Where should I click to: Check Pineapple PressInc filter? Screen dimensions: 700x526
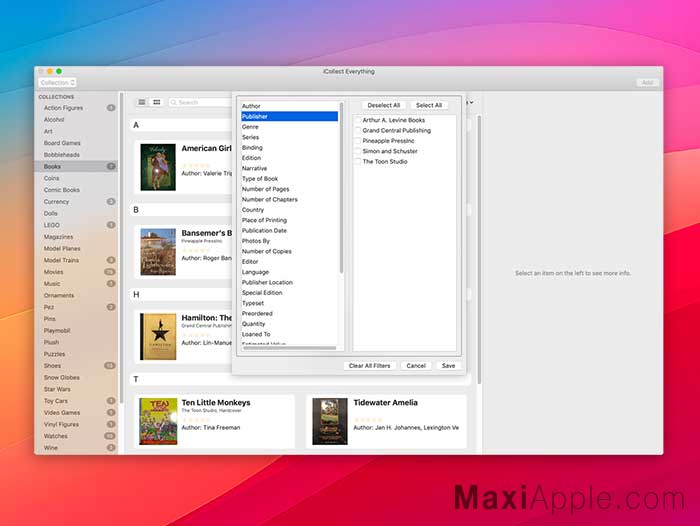pyautogui.click(x=358, y=141)
